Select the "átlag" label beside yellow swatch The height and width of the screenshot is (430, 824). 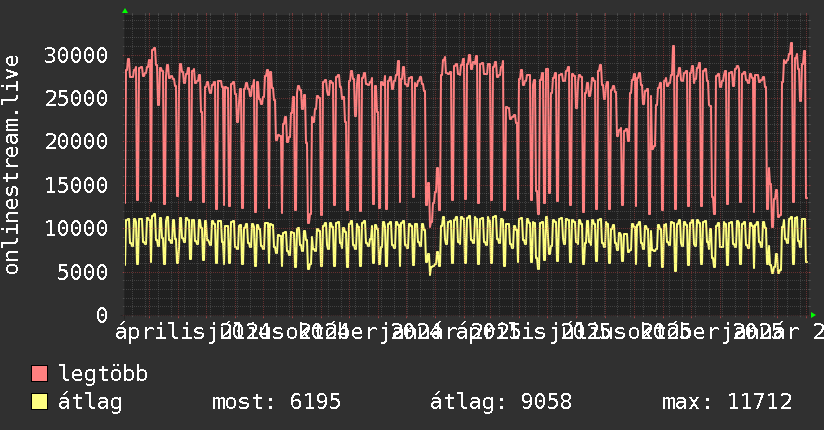point(91,402)
